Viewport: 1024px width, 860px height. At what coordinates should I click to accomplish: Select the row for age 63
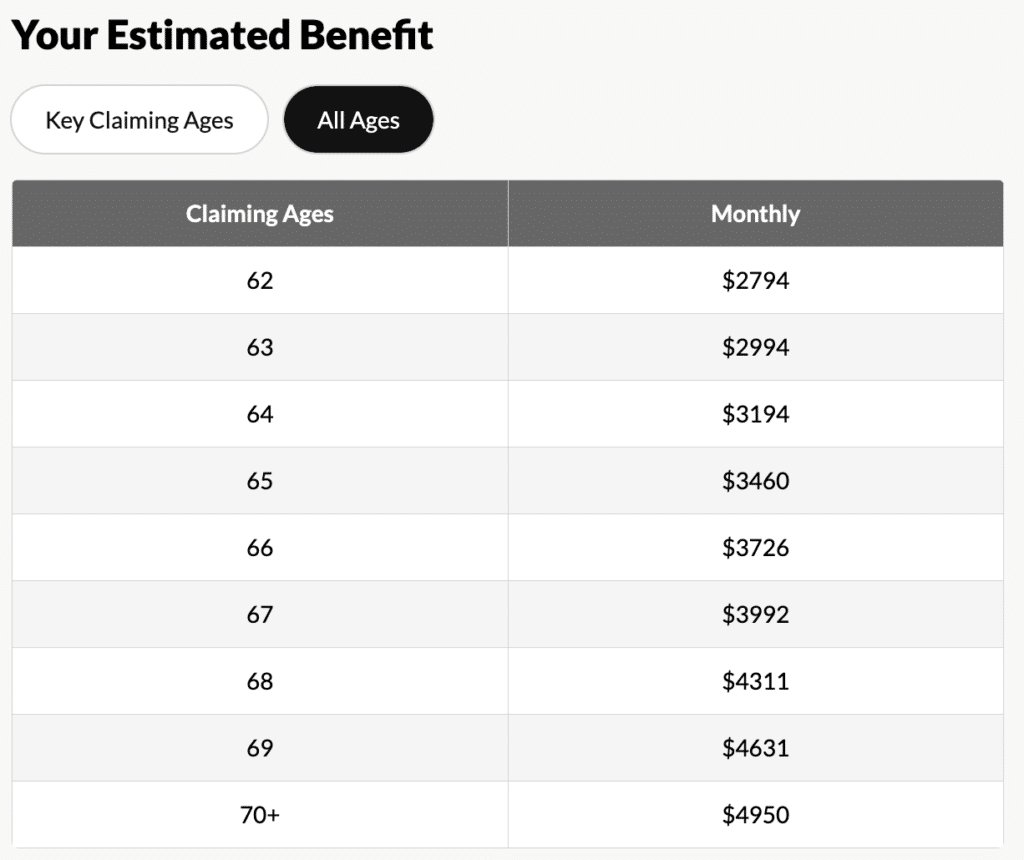point(259,347)
